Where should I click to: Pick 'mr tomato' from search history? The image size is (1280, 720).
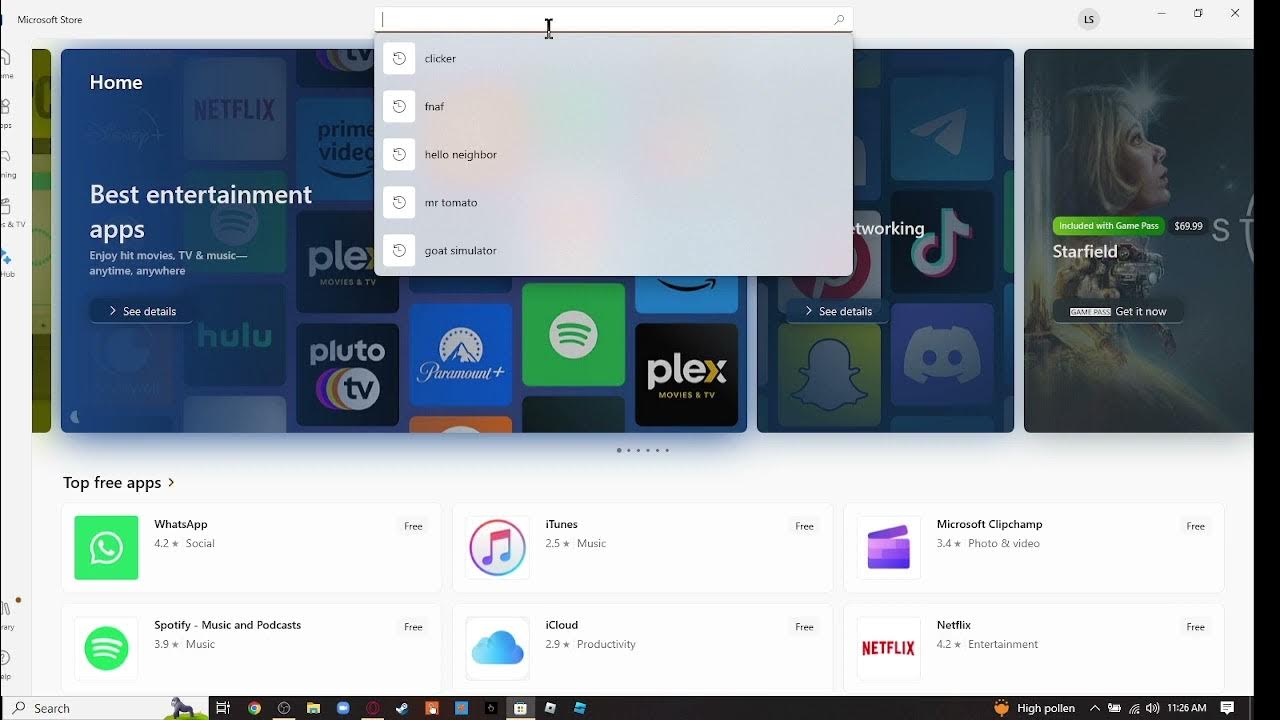[x=613, y=202]
